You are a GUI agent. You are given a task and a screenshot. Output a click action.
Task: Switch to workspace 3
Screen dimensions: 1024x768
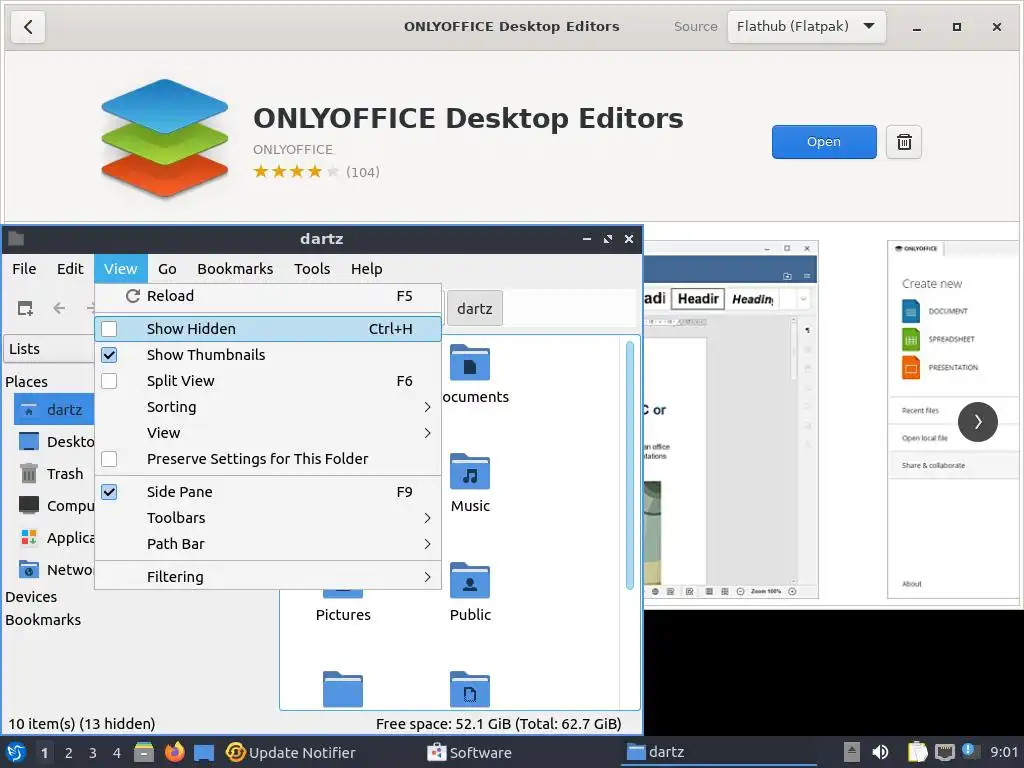click(93, 753)
